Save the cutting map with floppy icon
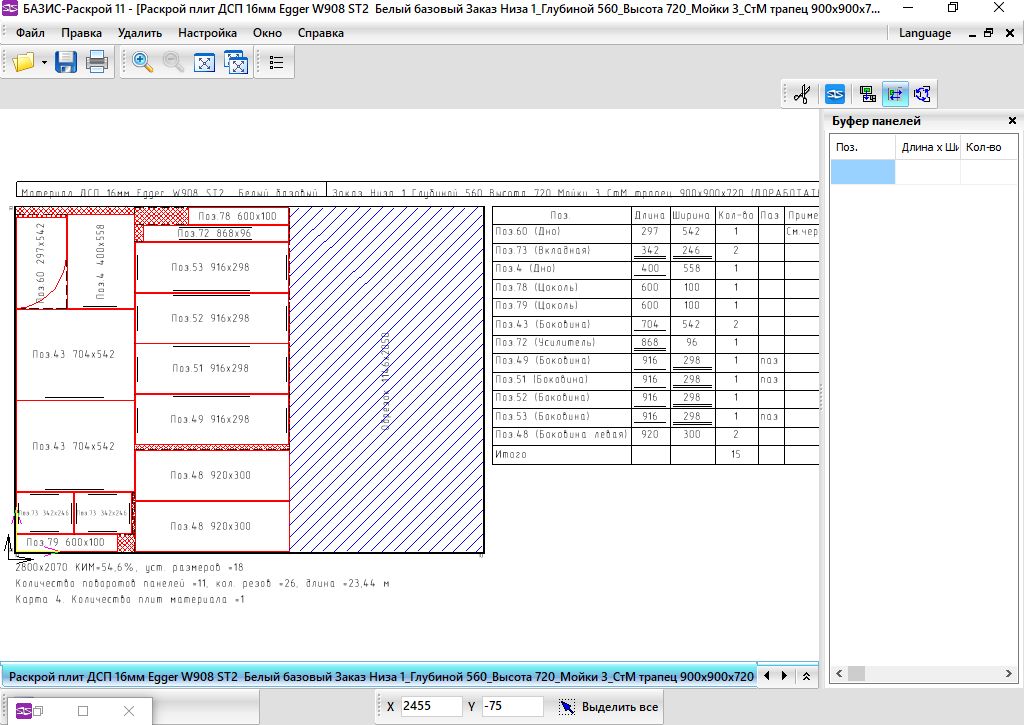 (x=66, y=62)
